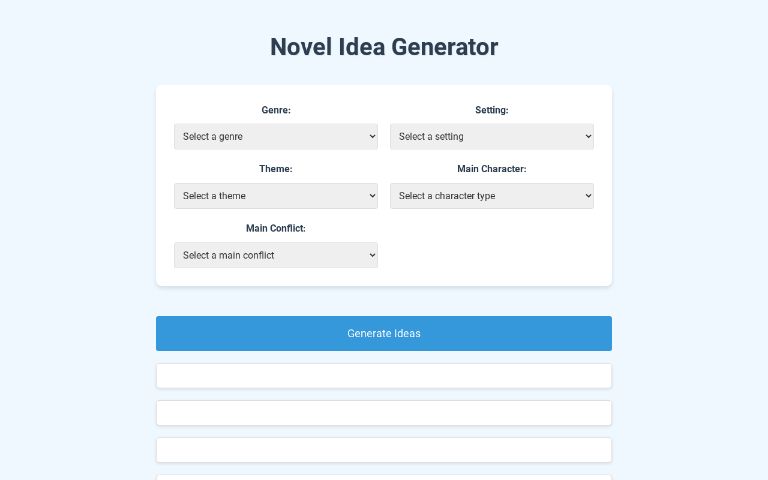The width and height of the screenshot is (768, 480).
Task: Click the "Main Conflict:" label
Action: [276, 228]
